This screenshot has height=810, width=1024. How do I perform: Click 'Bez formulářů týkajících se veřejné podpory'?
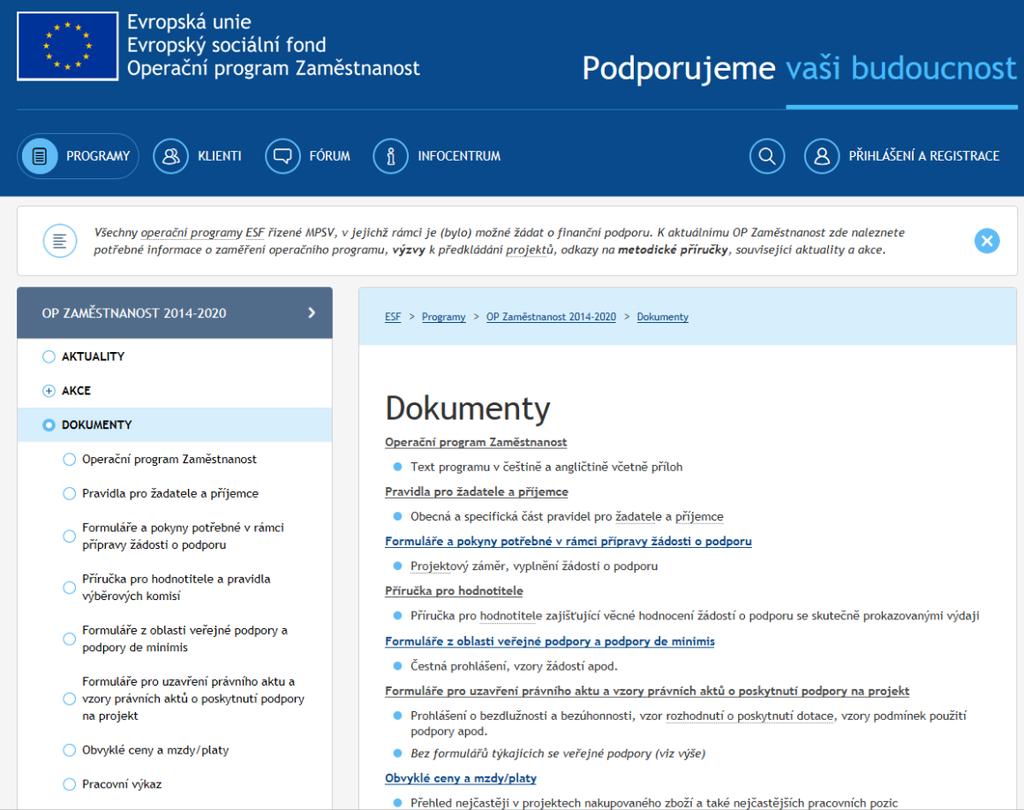(558, 753)
